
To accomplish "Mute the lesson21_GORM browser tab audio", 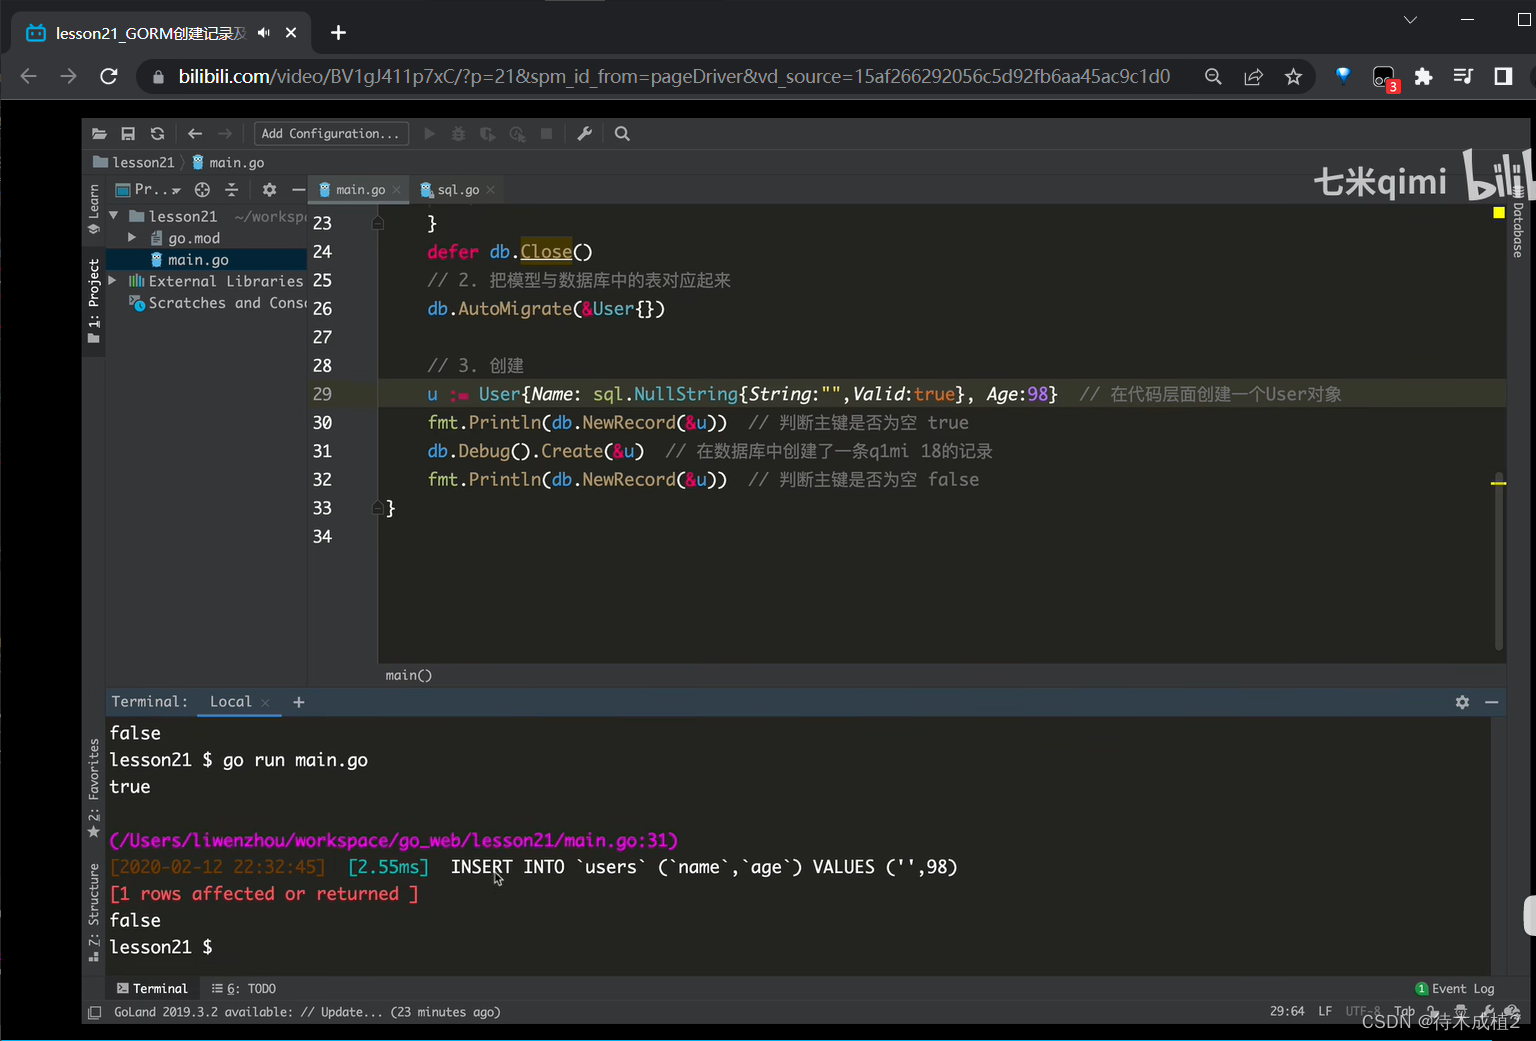I will (x=264, y=33).
